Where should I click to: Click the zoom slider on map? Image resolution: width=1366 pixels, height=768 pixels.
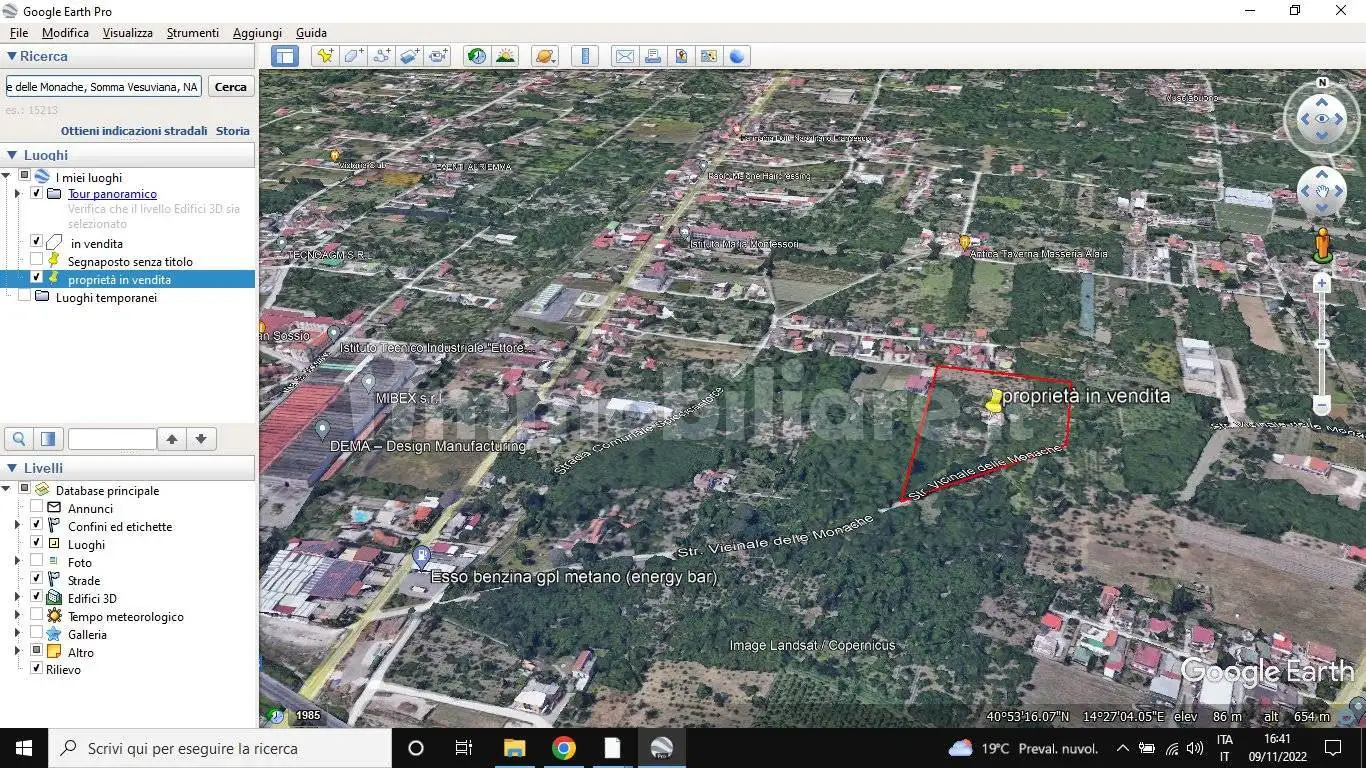(1322, 345)
